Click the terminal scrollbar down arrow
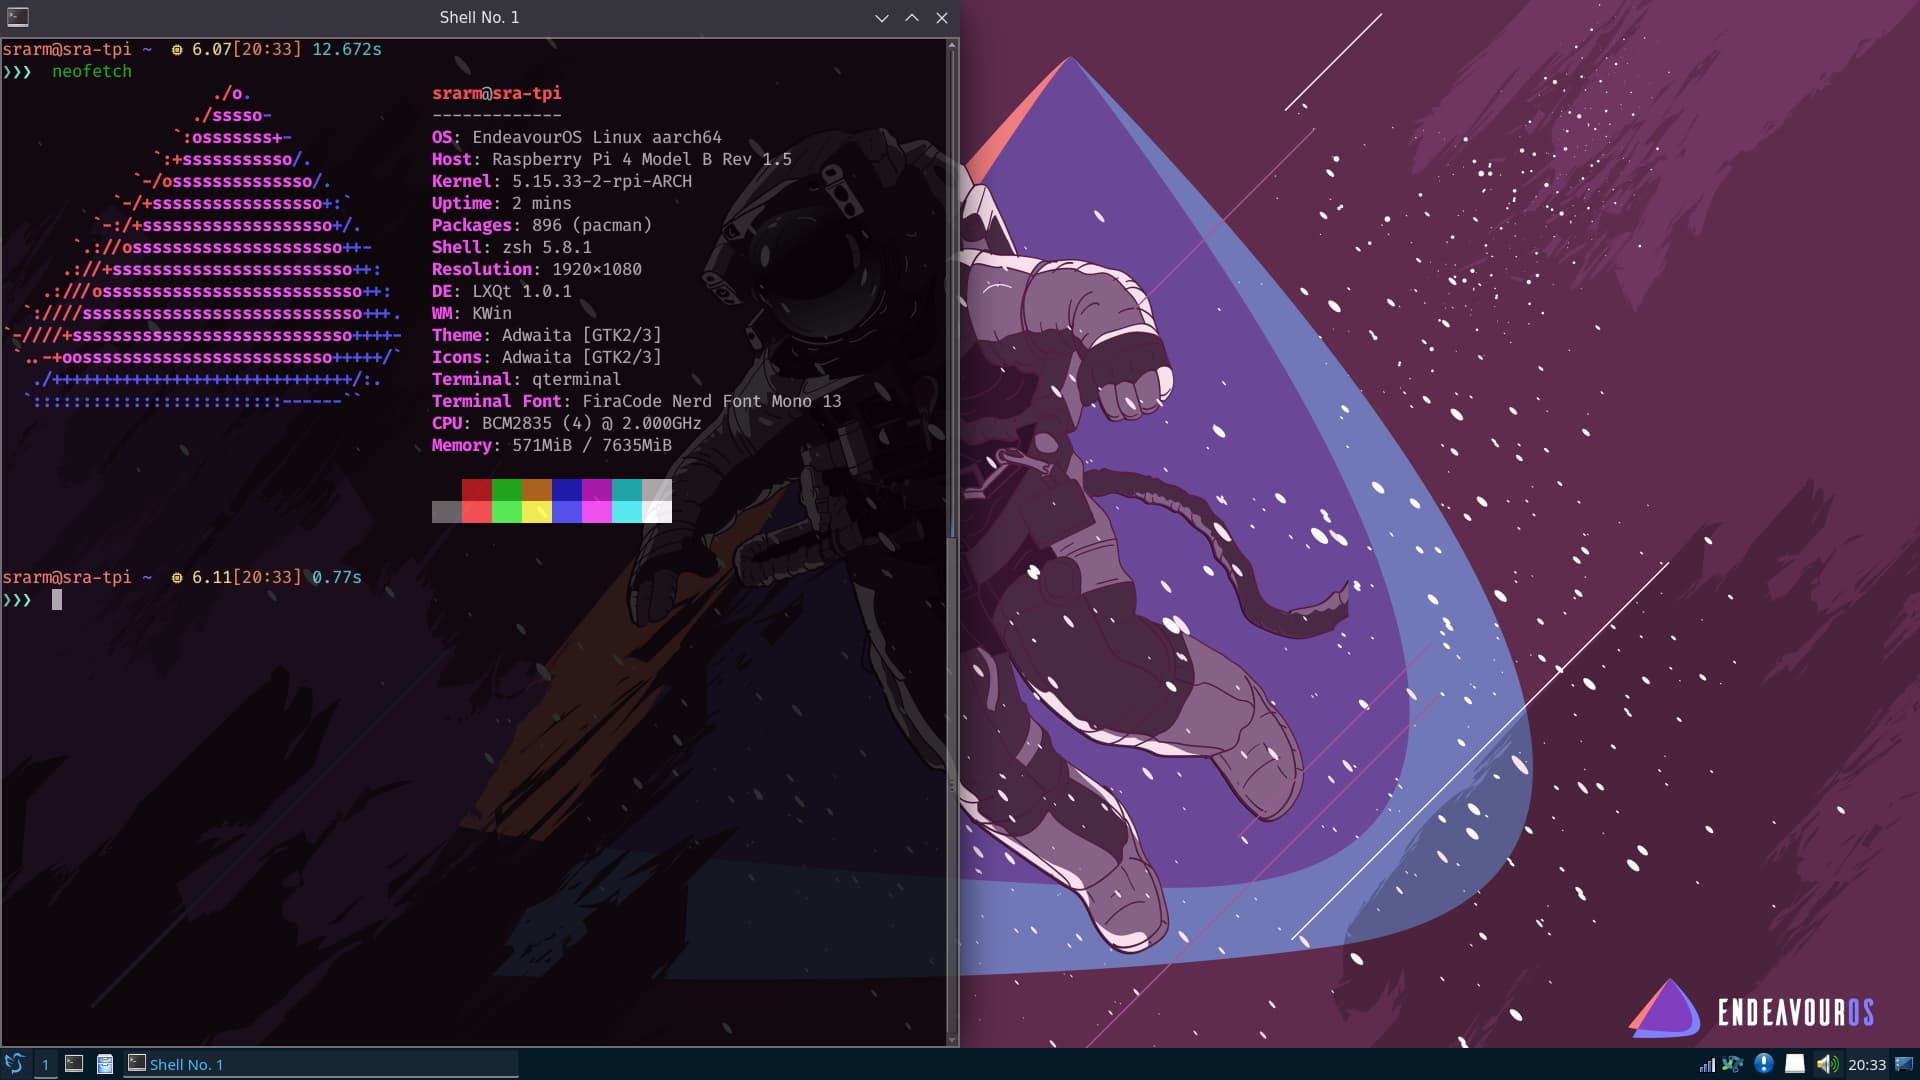The height and width of the screenshot is (1080, 1920). point(951,1040)
